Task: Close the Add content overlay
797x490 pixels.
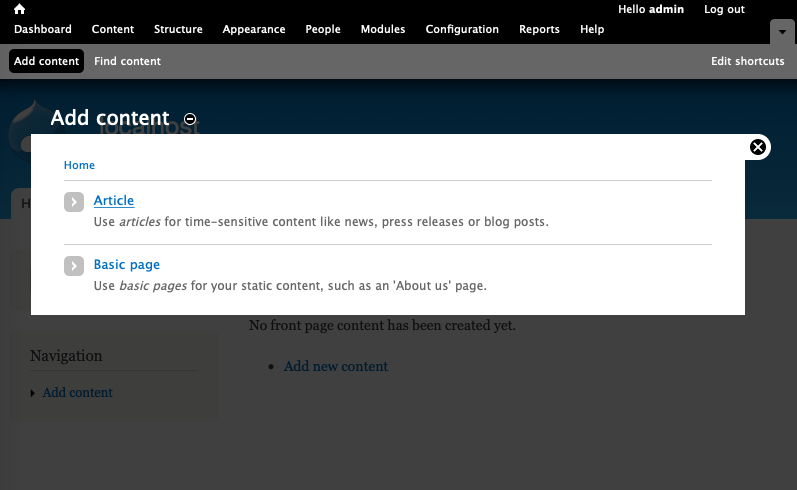Action: pos(757,147)
